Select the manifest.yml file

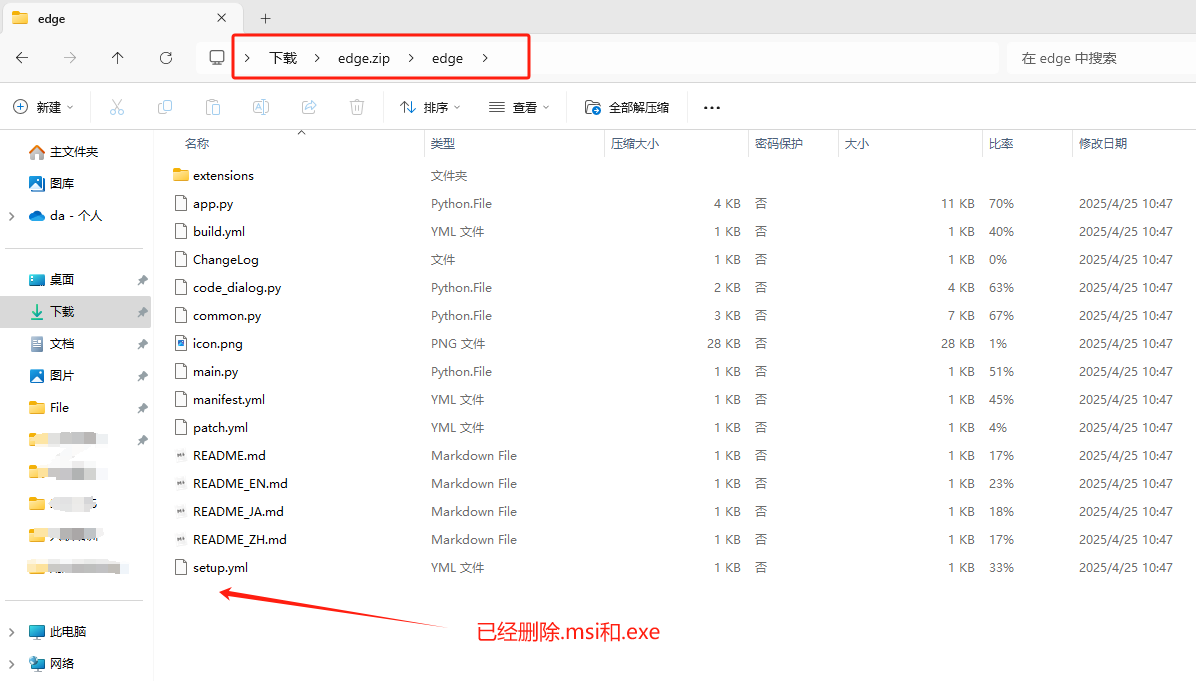[229, 400]
